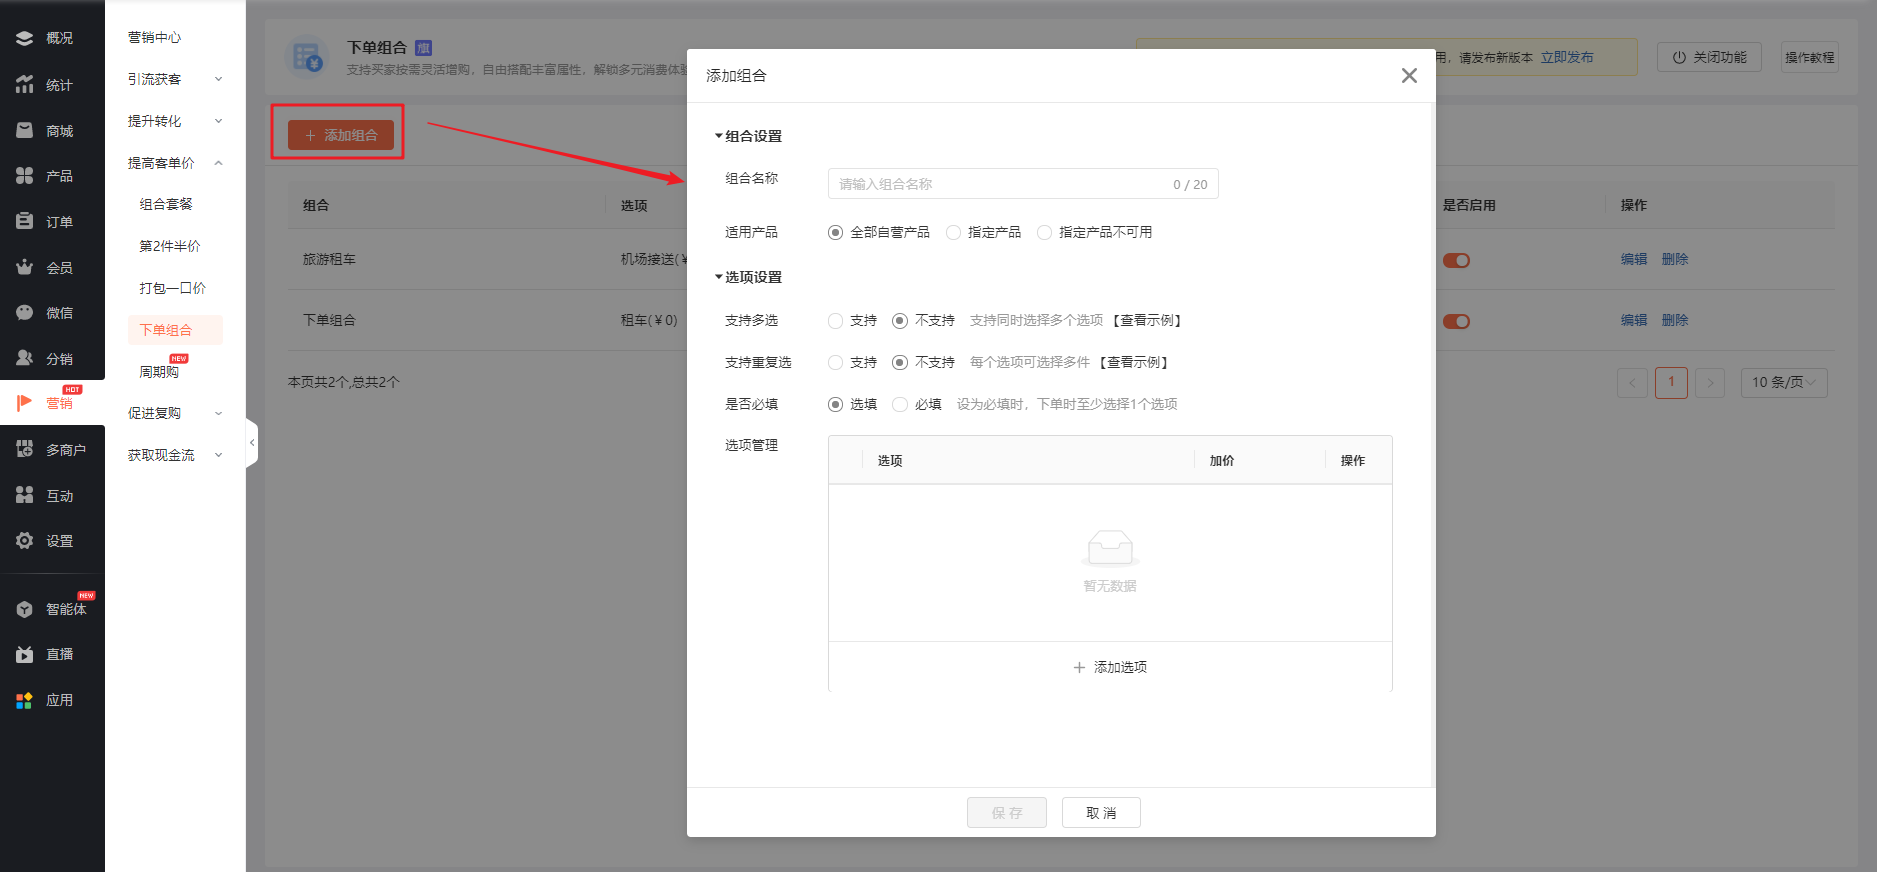Click 添加选项 to add an option
The width and height of the screenshot is (1877, 872).
pos(1110,667)
